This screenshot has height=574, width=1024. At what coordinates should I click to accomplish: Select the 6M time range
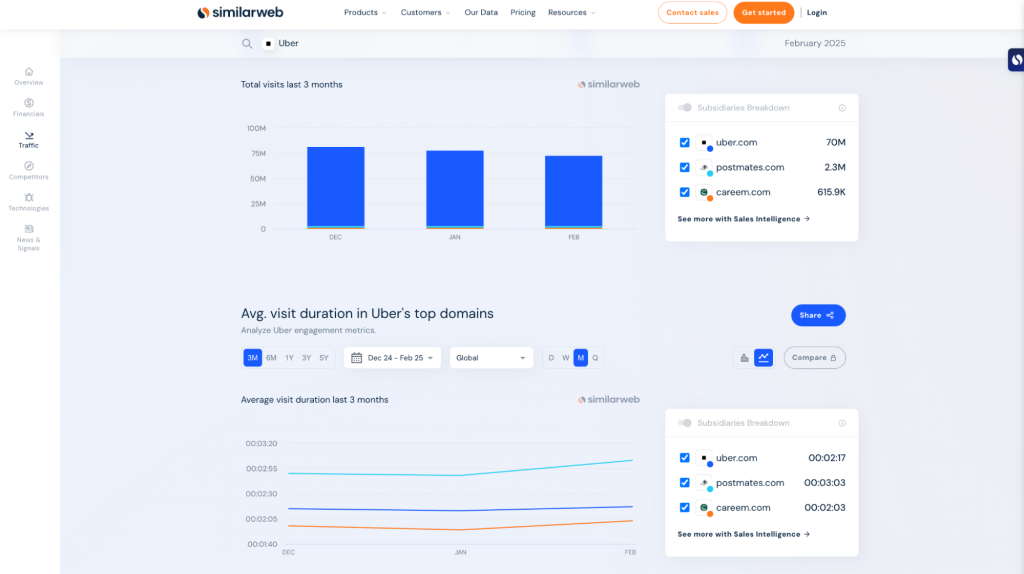tap(271, 358)
